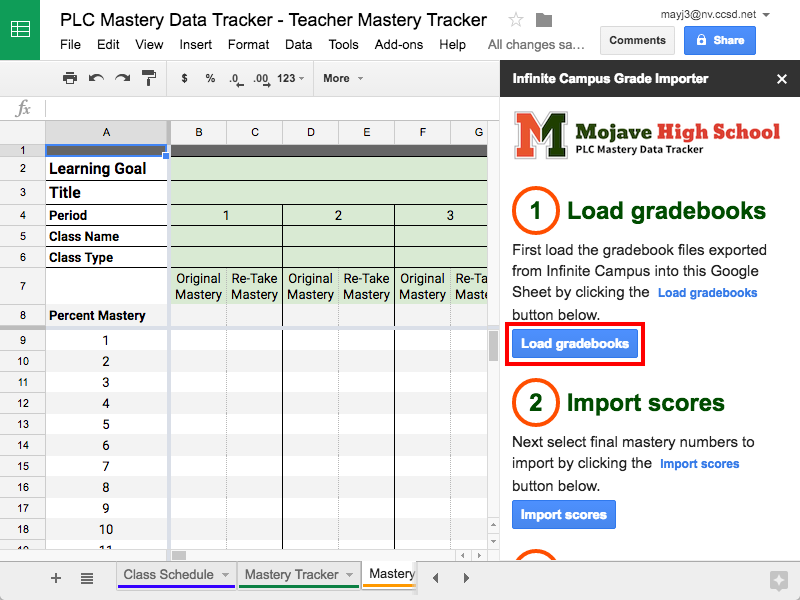Click the vertical scrollbar thumb

493,346
